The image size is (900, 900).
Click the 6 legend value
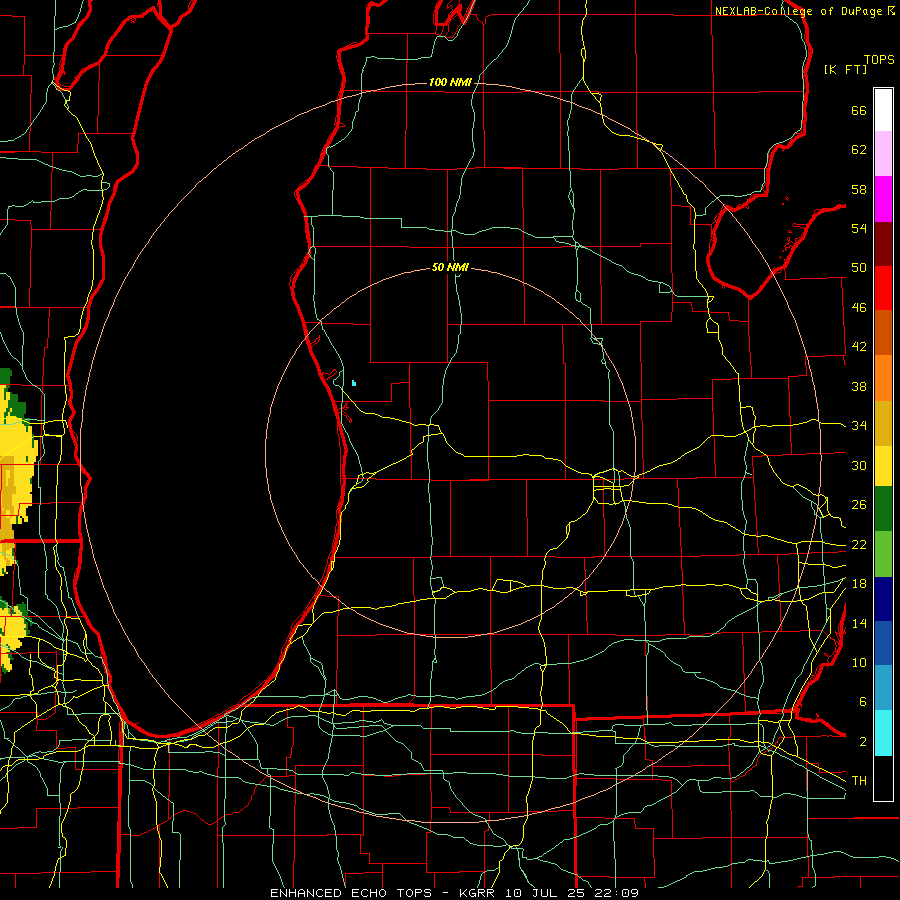click(863, 702)
